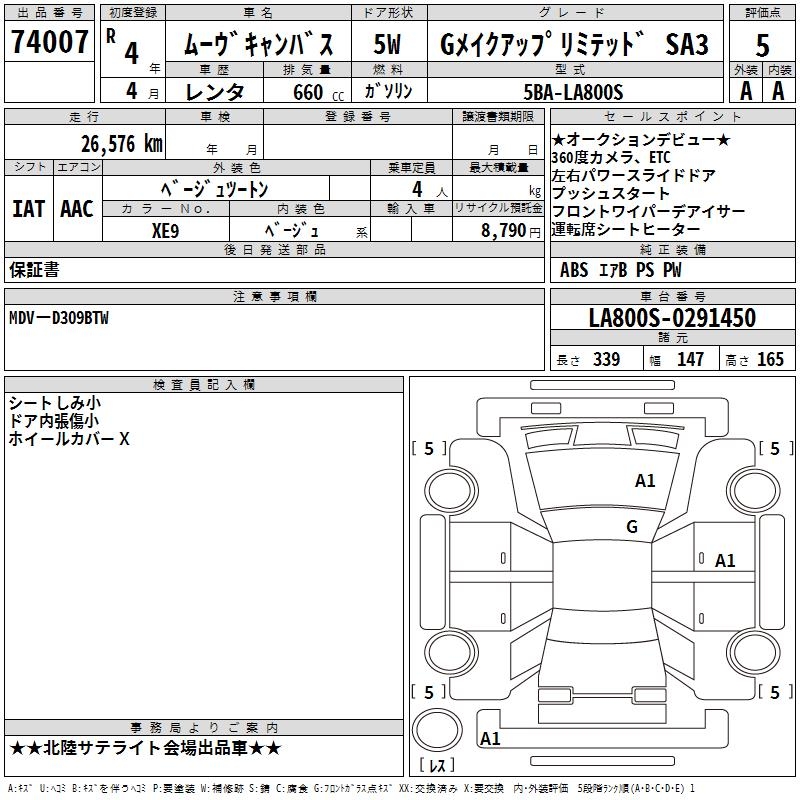Viewport: 800px width, 800px height.
Task: Select fuel type ガソリン
Action: pos(388,91)
